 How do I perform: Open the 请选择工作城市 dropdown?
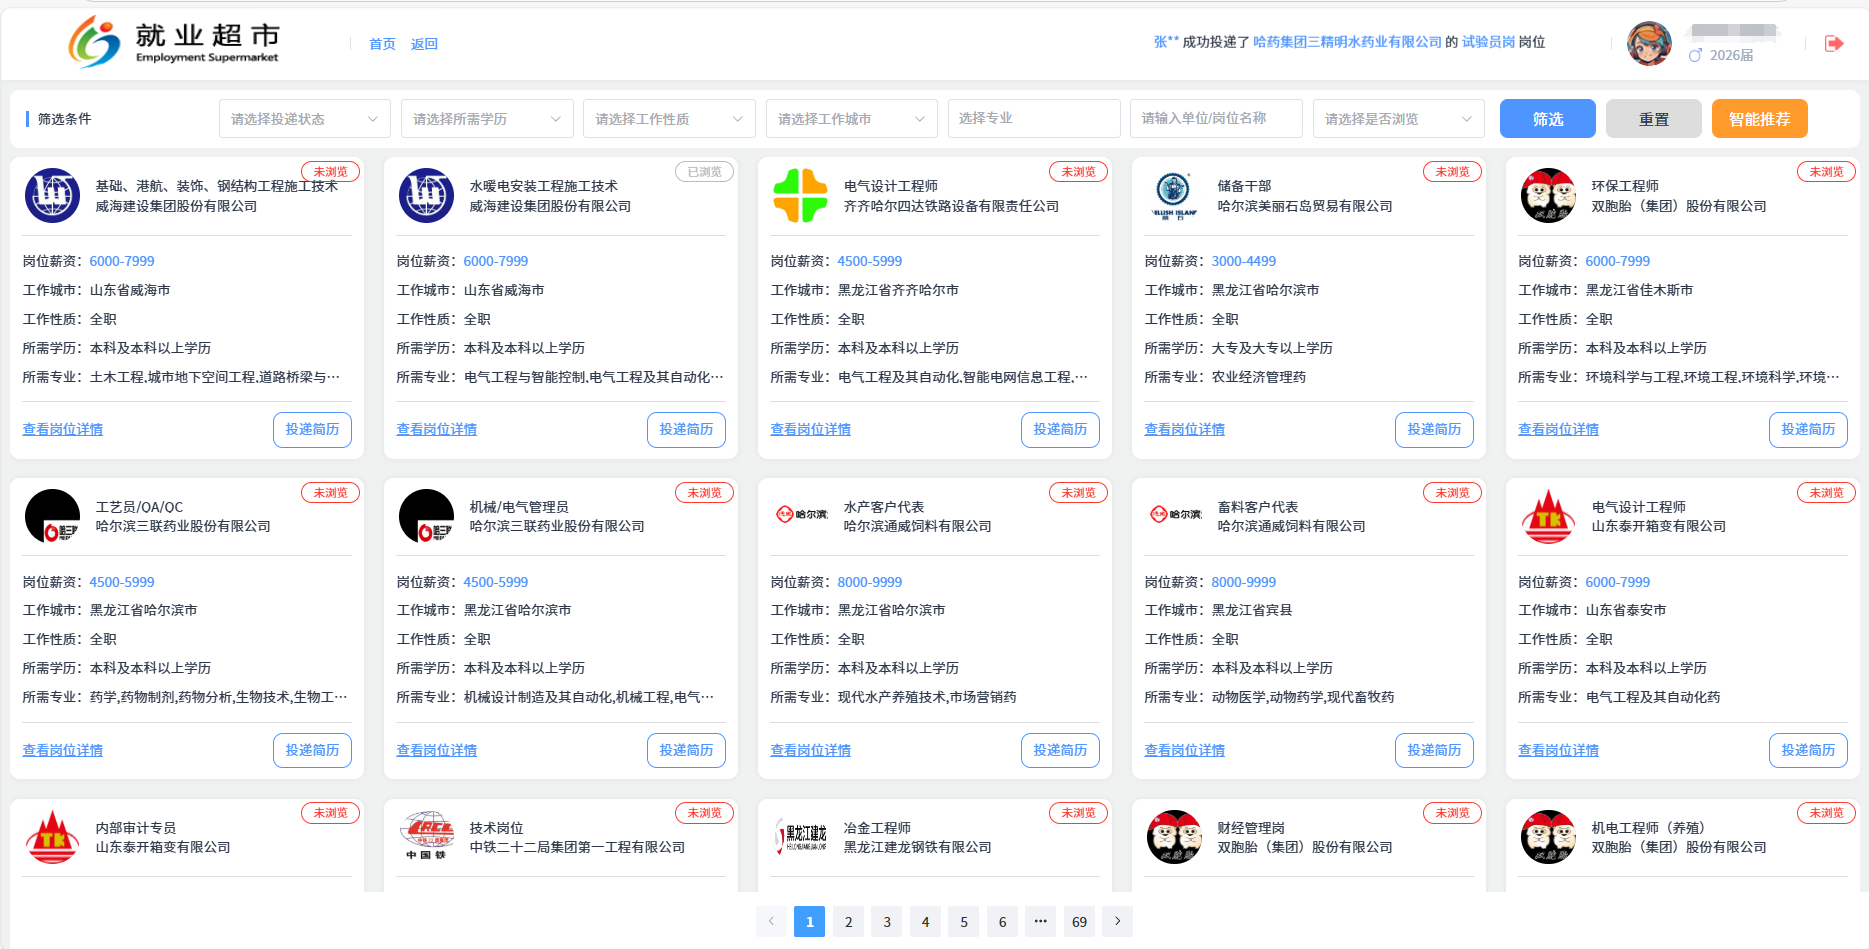[852, 119]
